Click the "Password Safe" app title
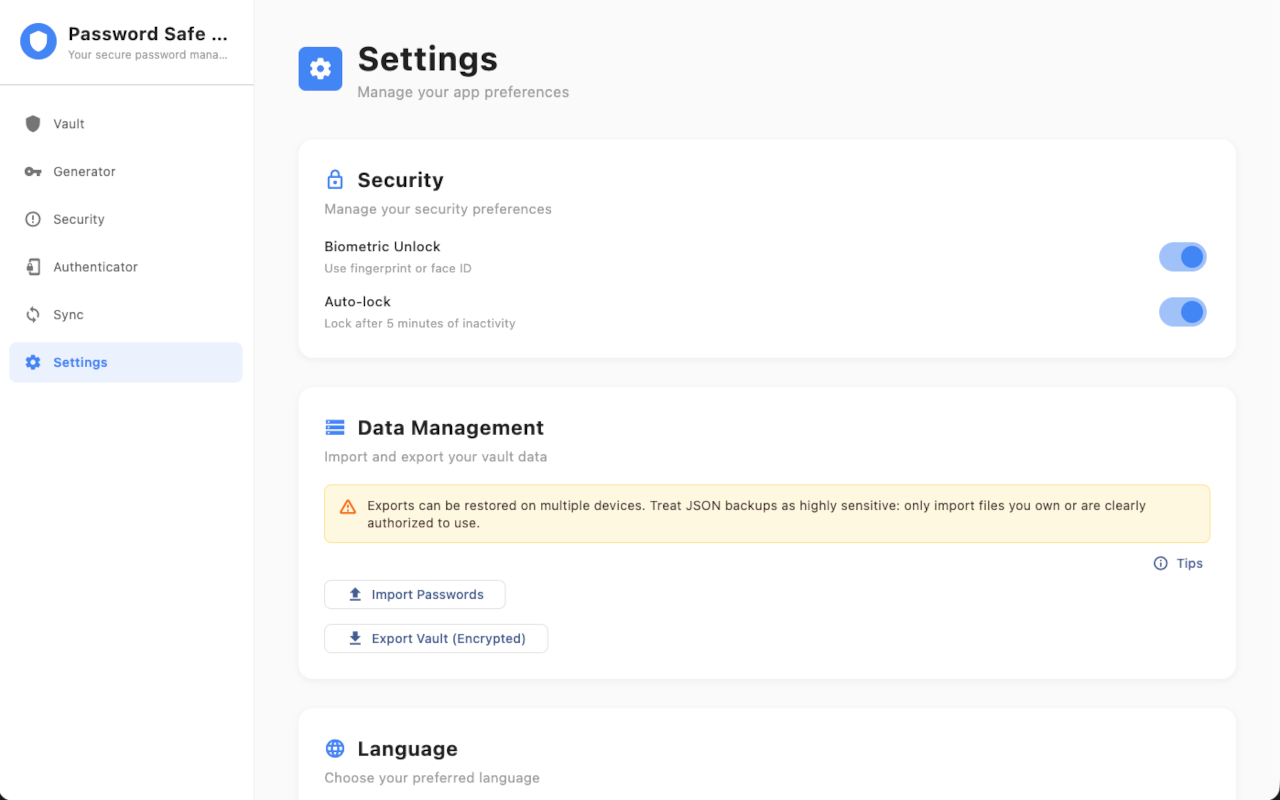This screenshot has width=1280, height=800. (148, 34)
